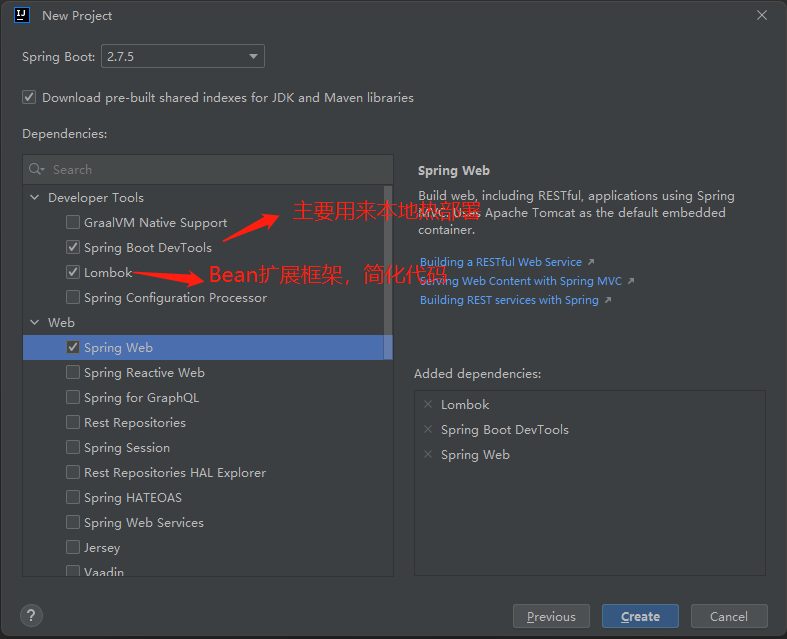
Task: Open Building a RESTful Web Service link
Action: coord(501,262)
